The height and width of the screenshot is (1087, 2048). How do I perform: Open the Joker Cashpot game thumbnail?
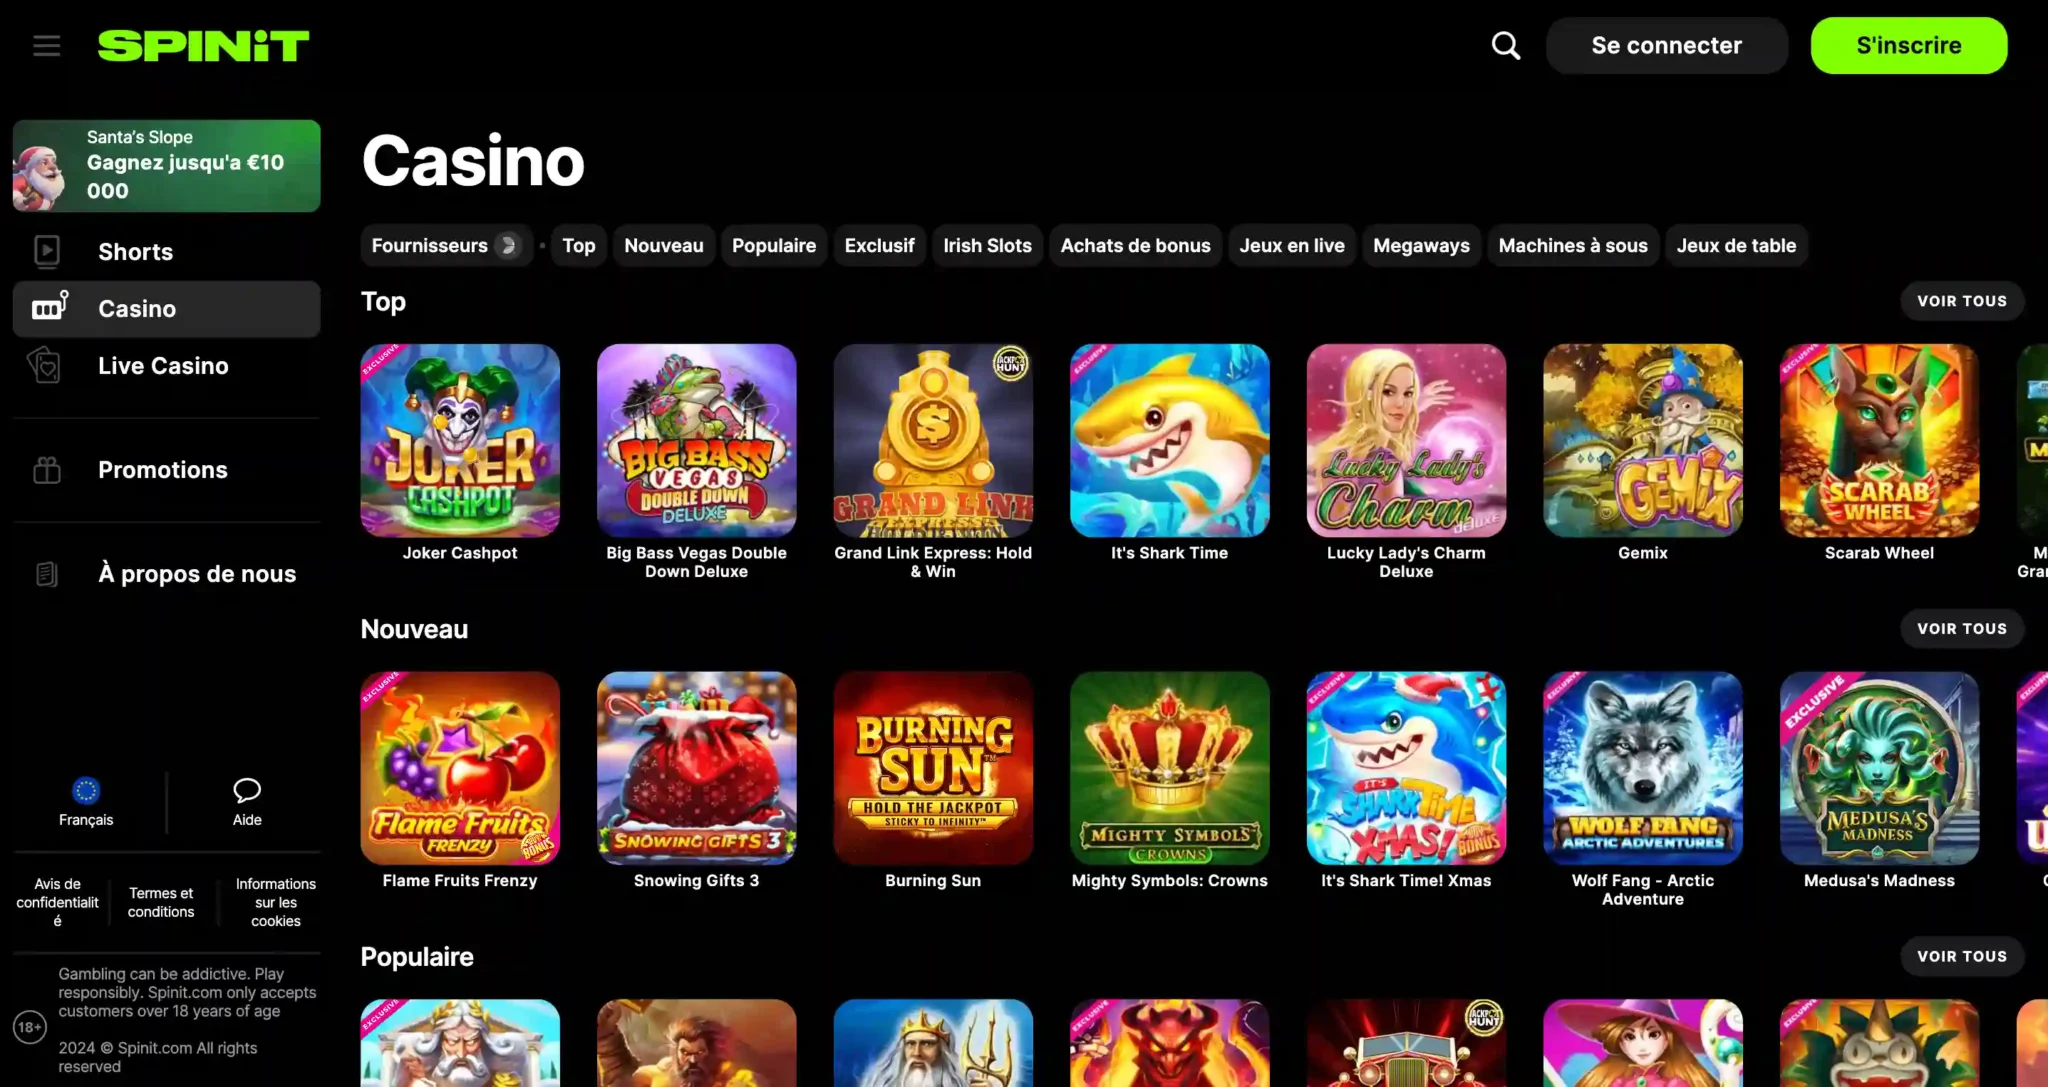click(x=460, y=441)
